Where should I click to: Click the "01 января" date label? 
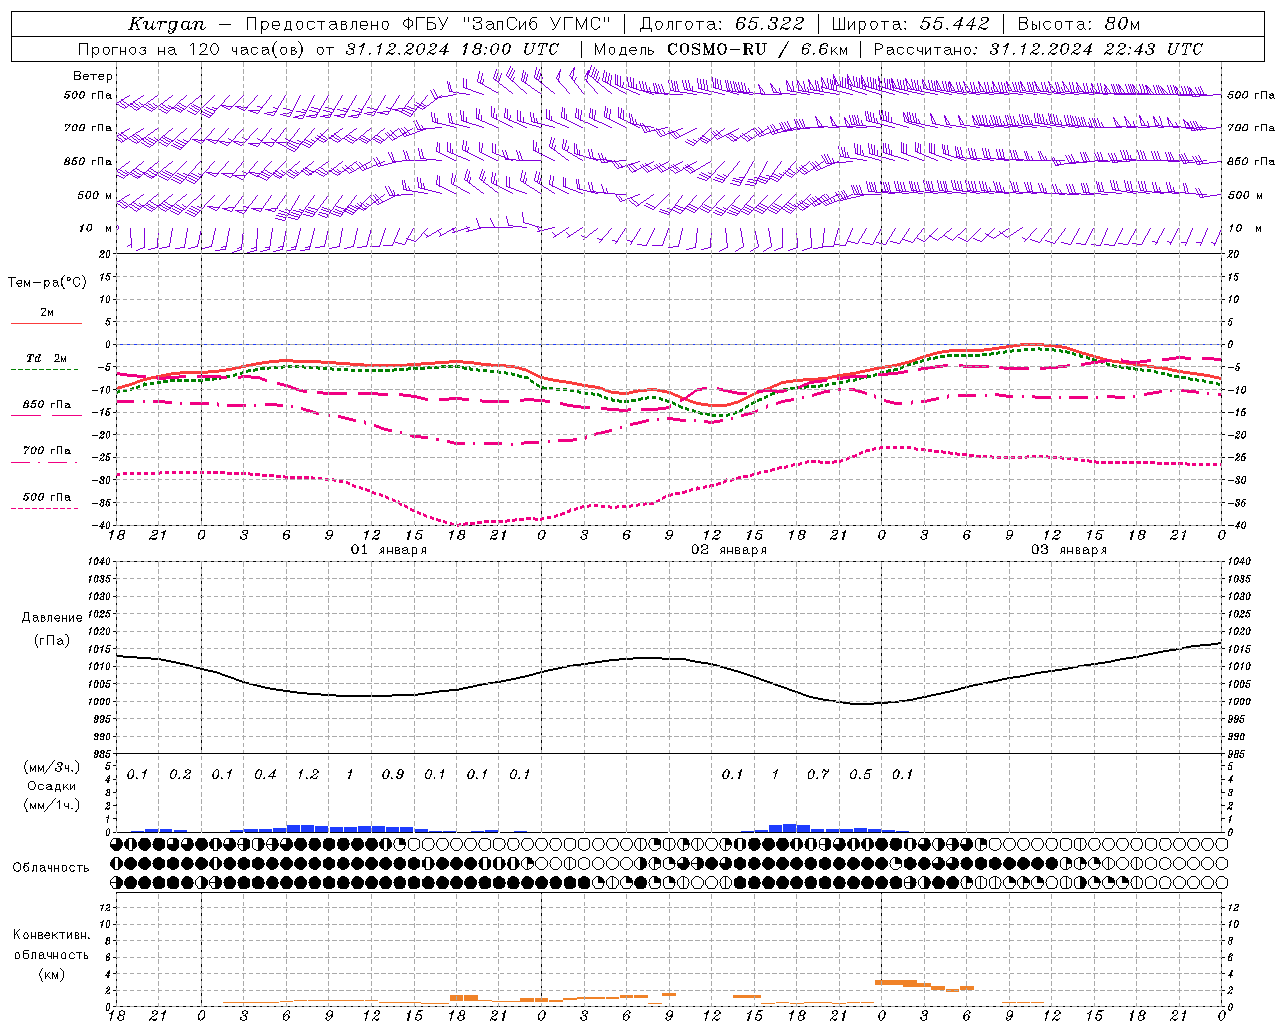point(389,550)
